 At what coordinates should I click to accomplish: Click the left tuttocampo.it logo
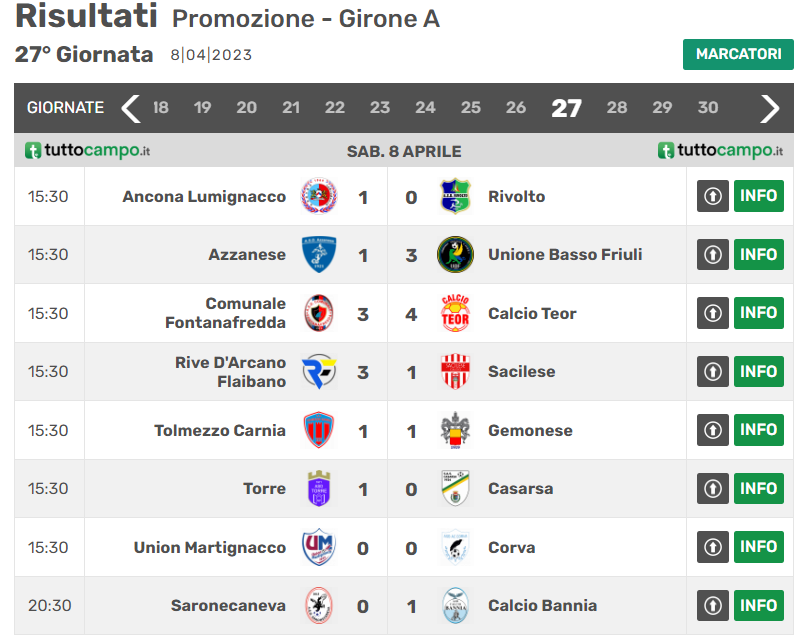pos(88,151)
